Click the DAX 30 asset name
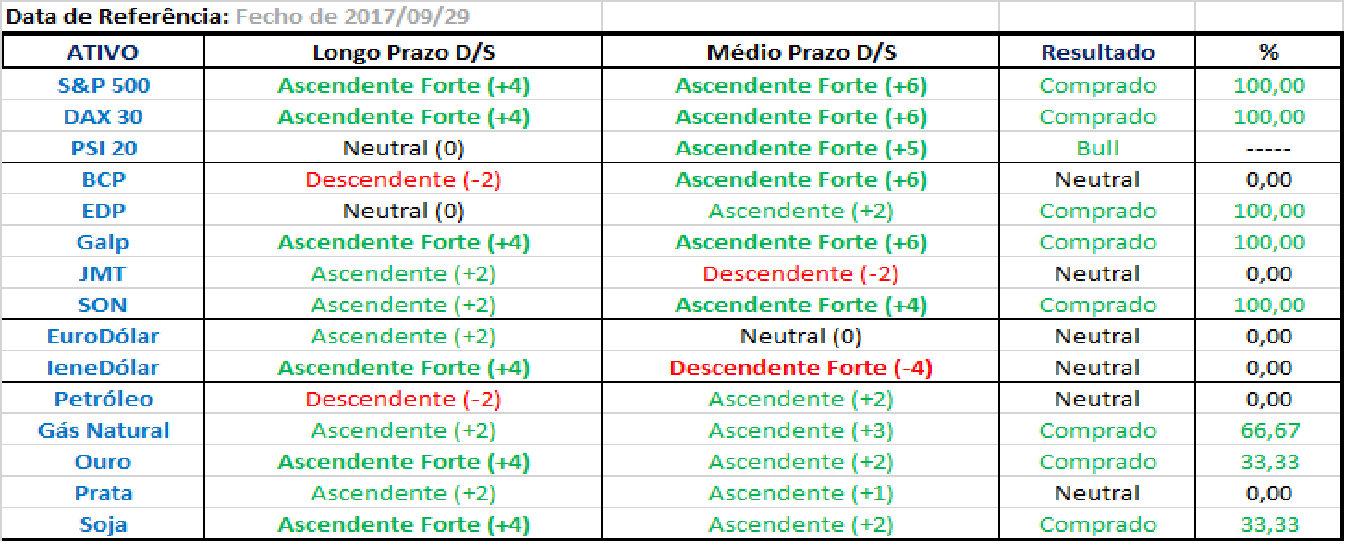This screenshot has height=553, width=1352. pyautogui.click(x=103, y=117)
